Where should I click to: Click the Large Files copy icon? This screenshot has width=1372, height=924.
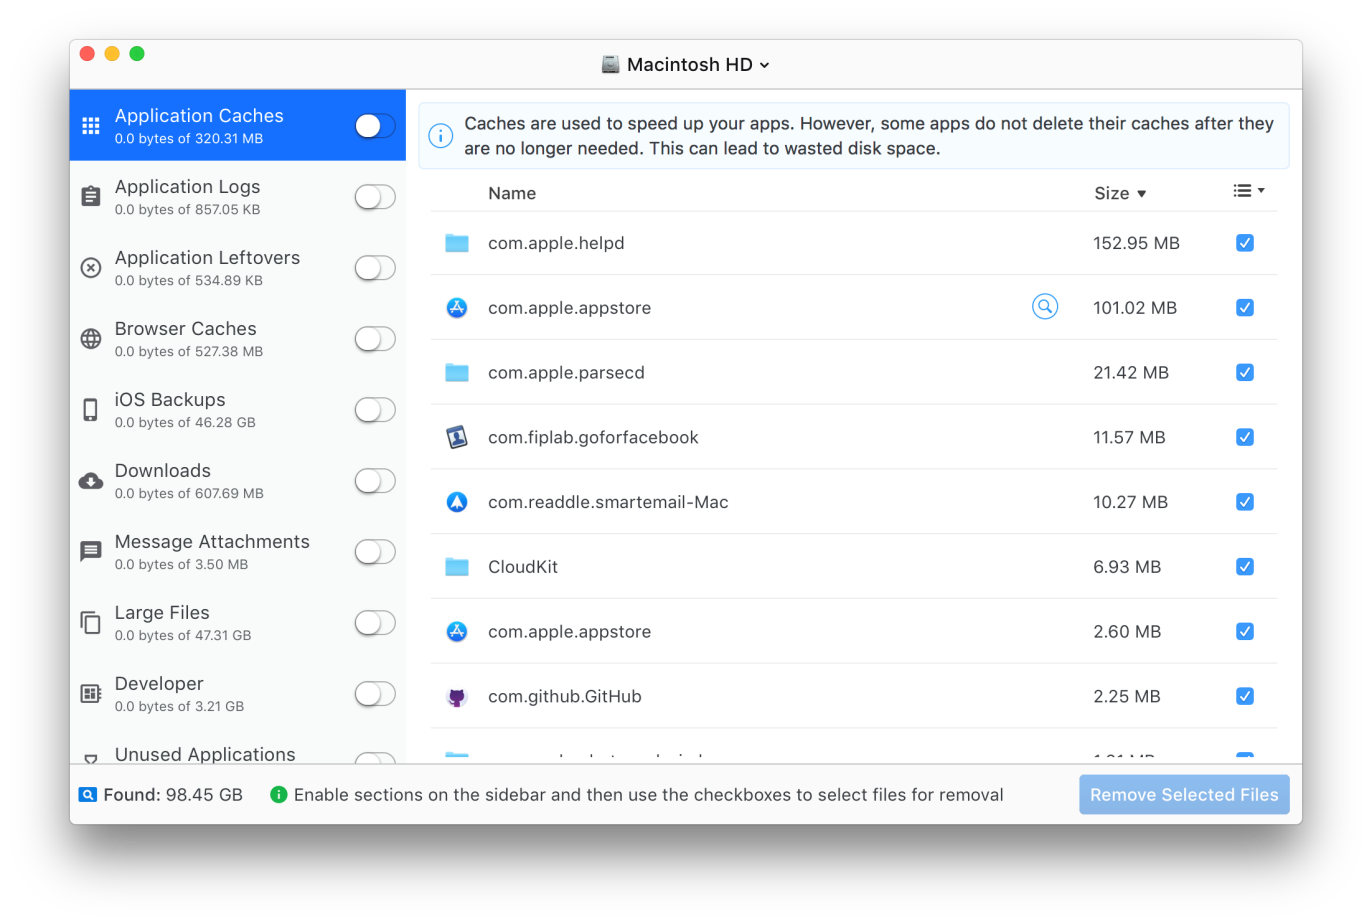coord(91,623)
